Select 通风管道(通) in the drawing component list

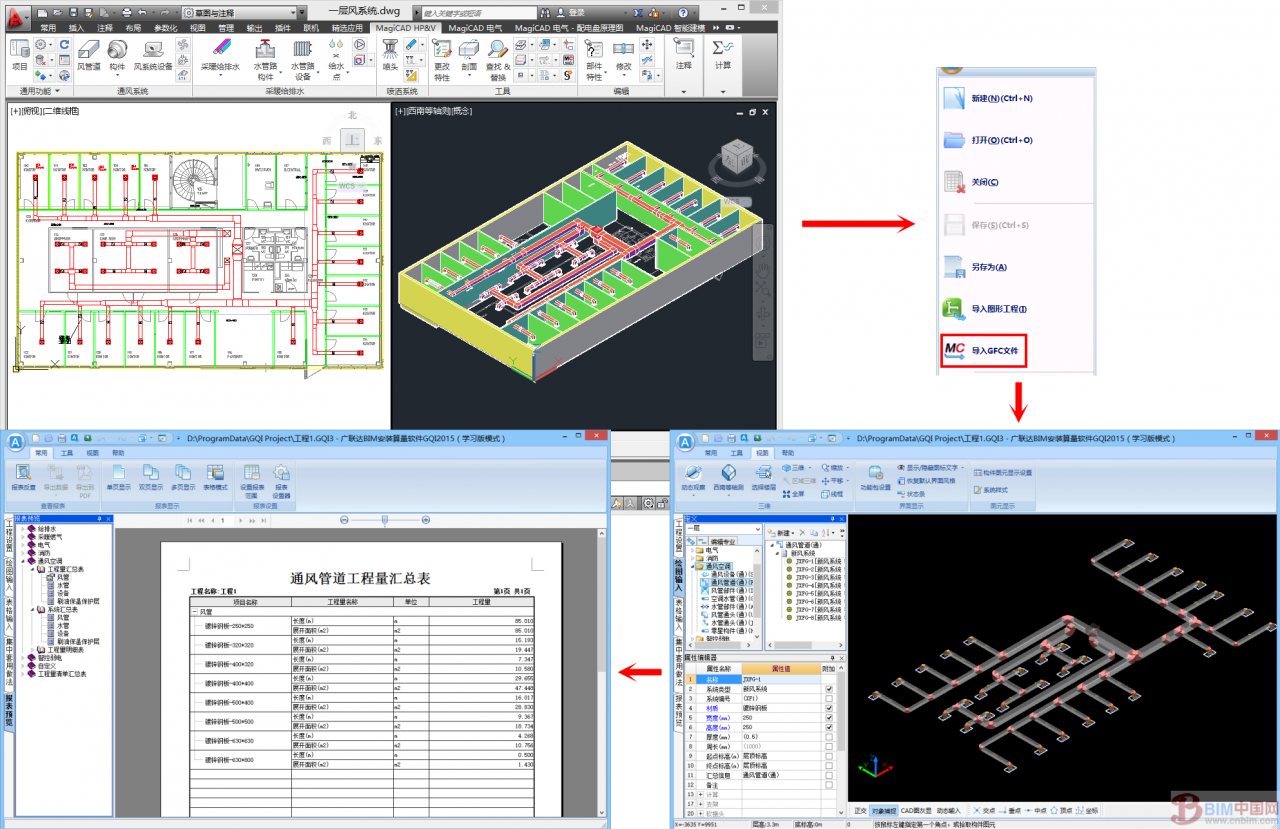(x=726, y=583)
